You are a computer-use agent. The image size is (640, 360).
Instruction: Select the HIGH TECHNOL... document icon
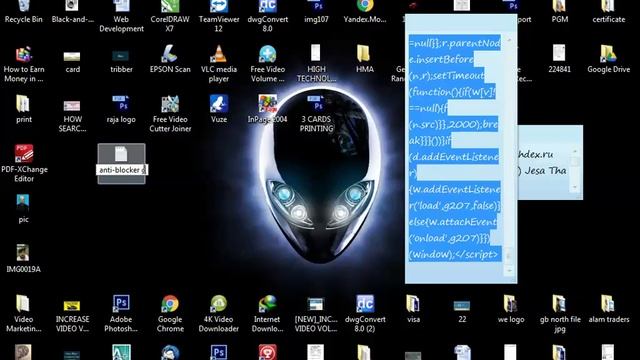coord(316,64)
